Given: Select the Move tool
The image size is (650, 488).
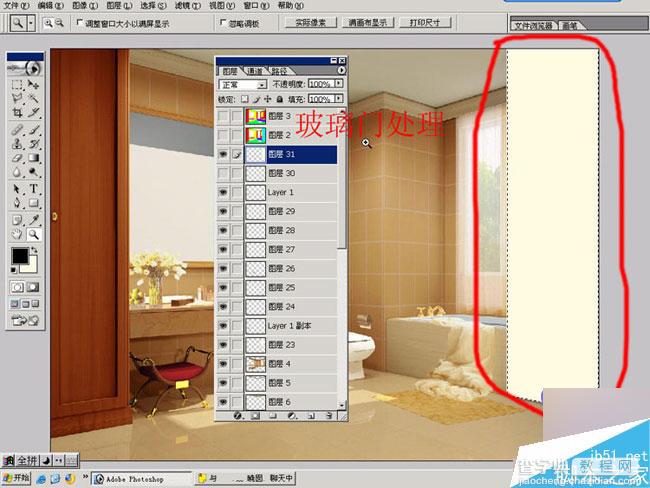Looking at the screenshot, I should (33, 85).
